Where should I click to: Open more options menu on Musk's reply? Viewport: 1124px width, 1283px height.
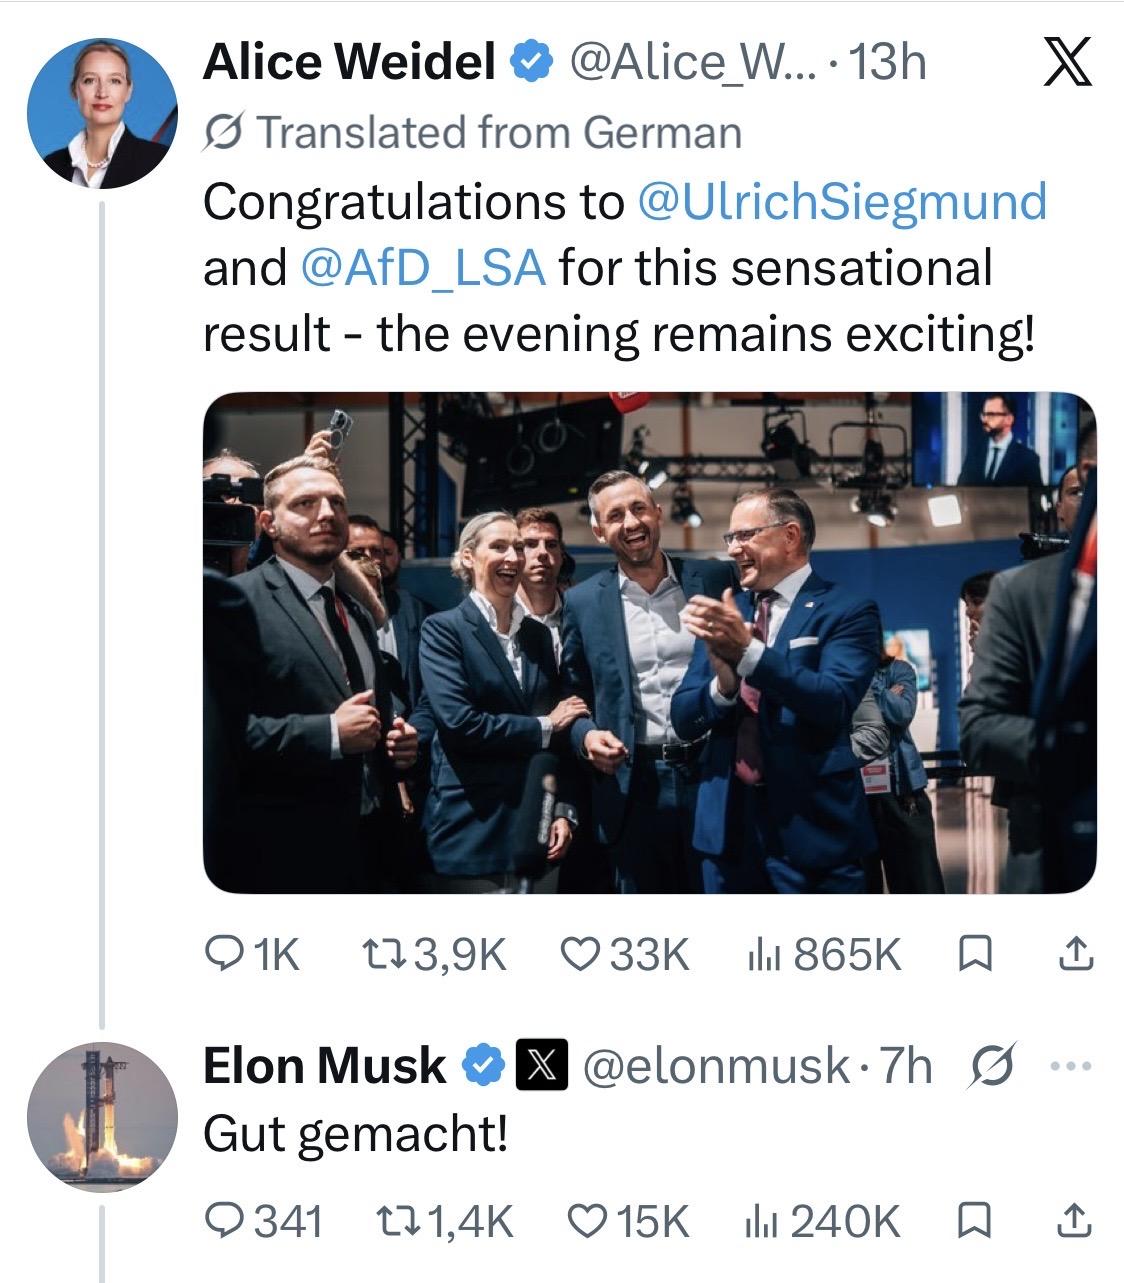(1071, 1066)
